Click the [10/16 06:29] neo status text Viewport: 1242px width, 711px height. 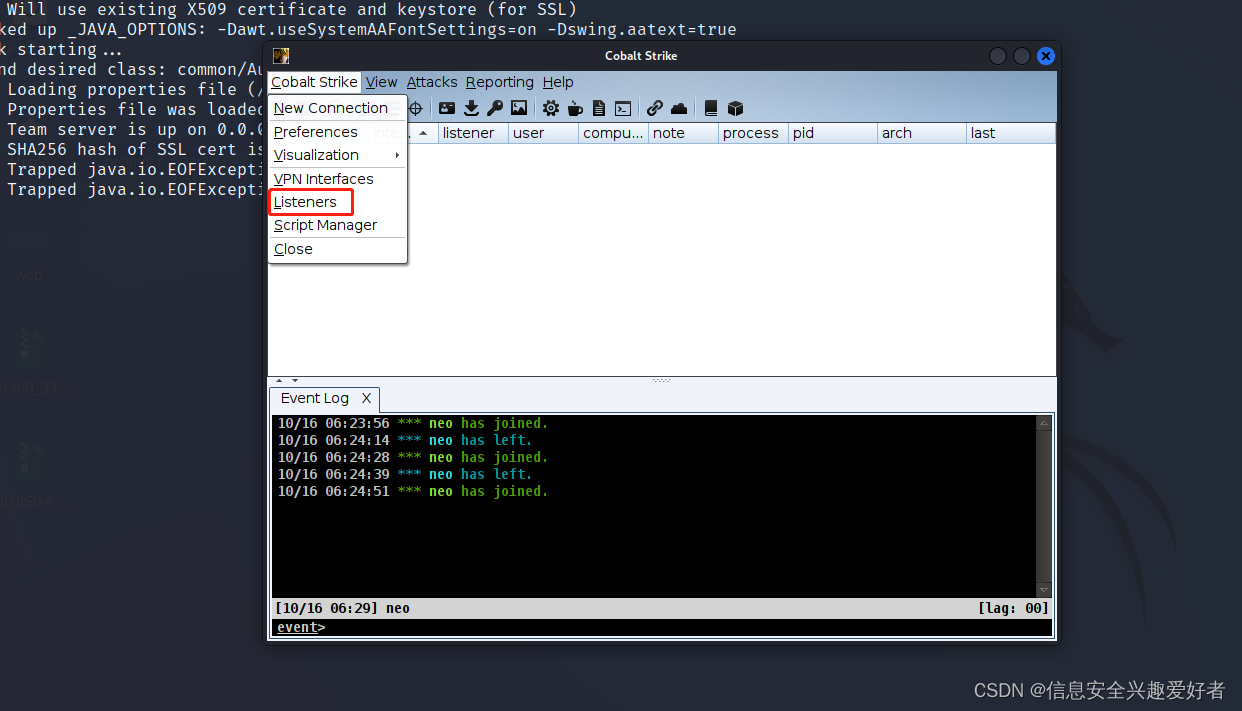(x=343, y=608)
